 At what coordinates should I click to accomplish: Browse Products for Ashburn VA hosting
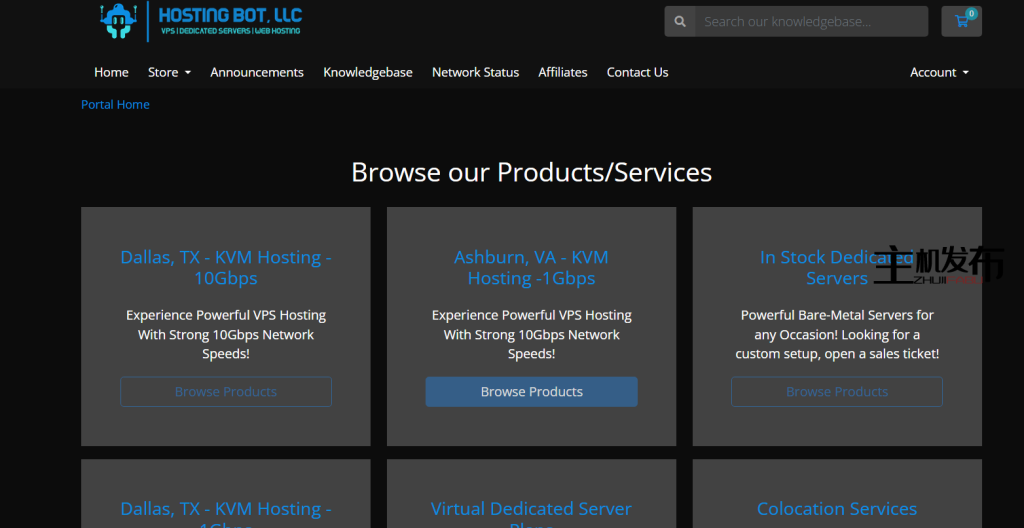(531, 392)
